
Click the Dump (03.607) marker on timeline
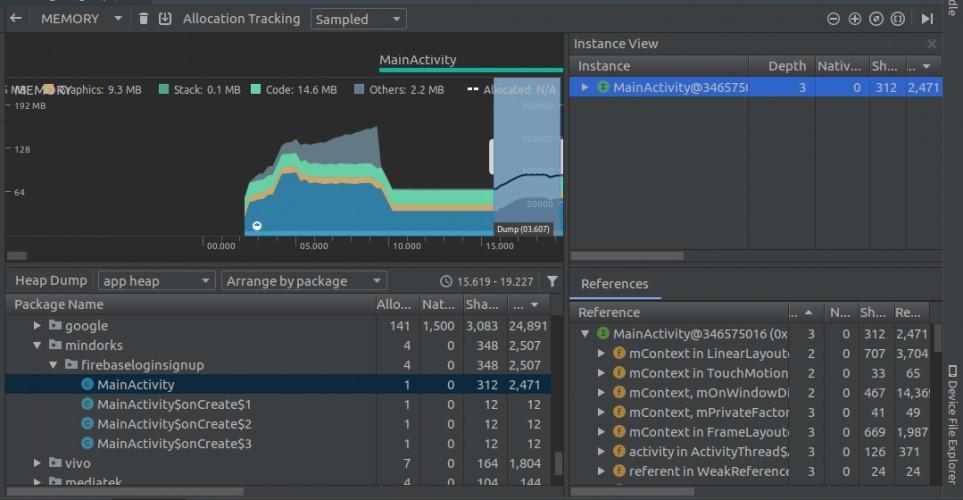pos(523,229)
